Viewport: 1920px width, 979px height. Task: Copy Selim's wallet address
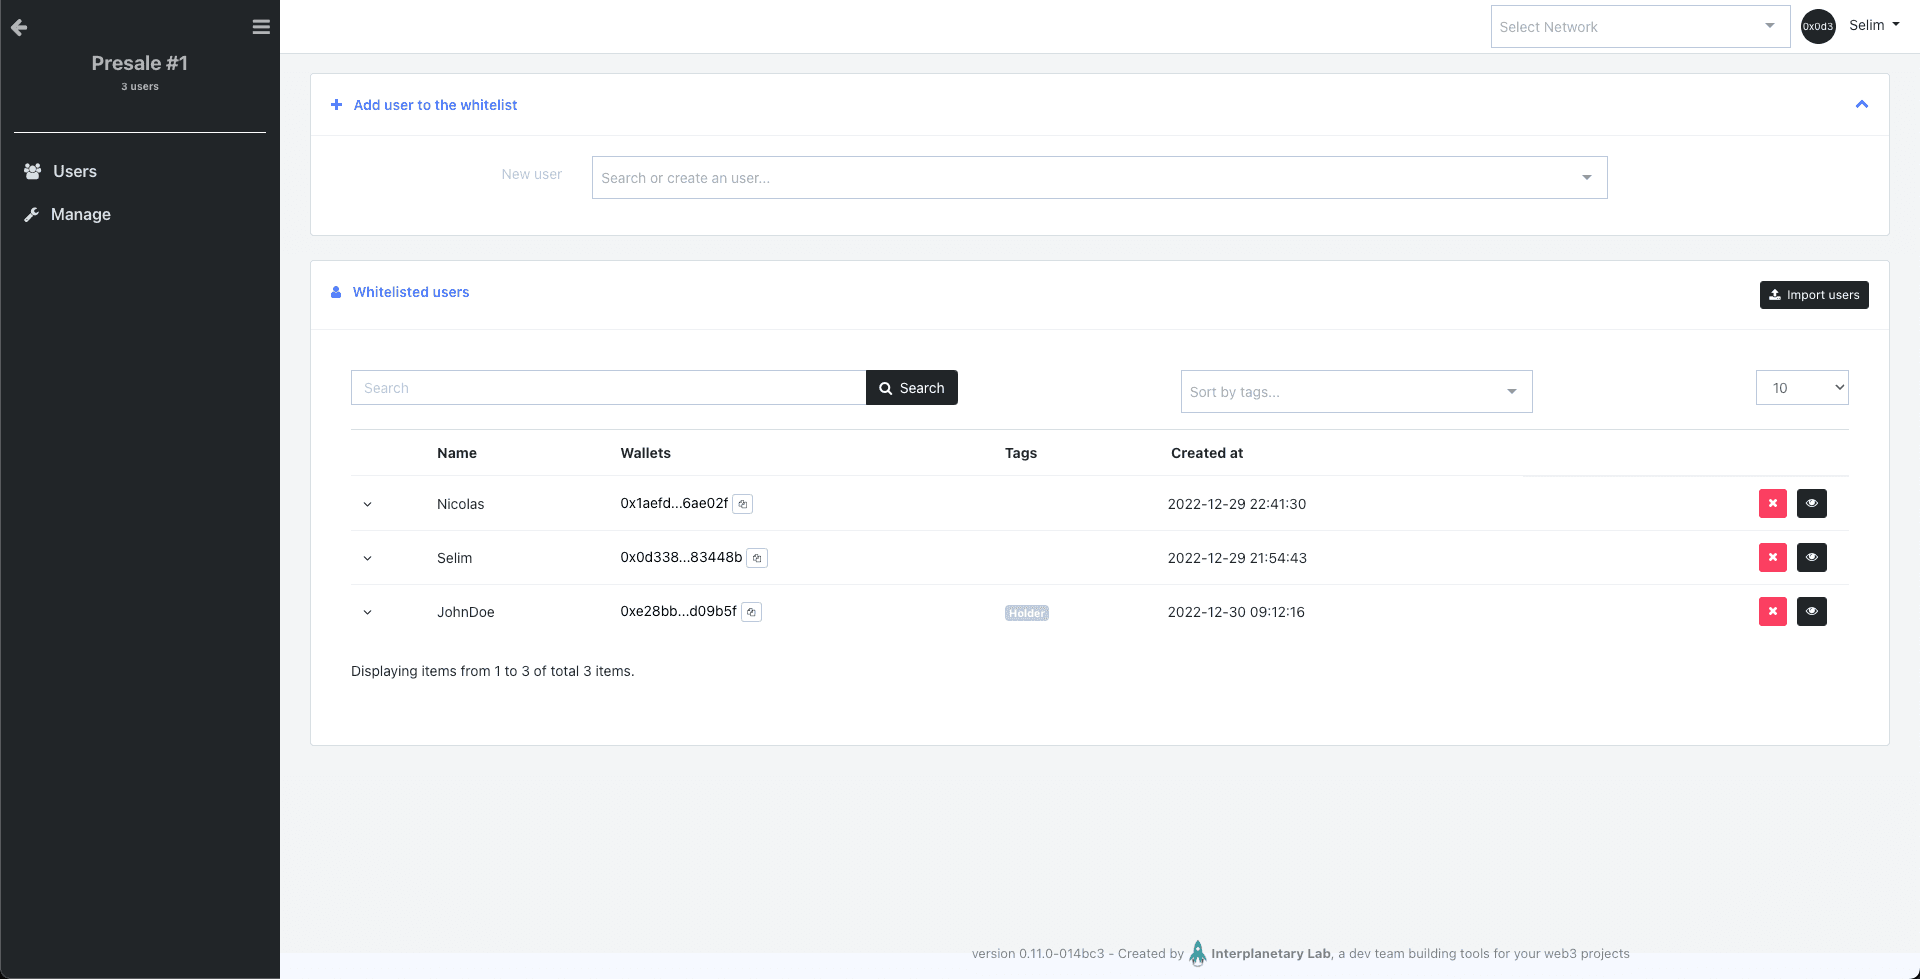click(x=757, y=558)
